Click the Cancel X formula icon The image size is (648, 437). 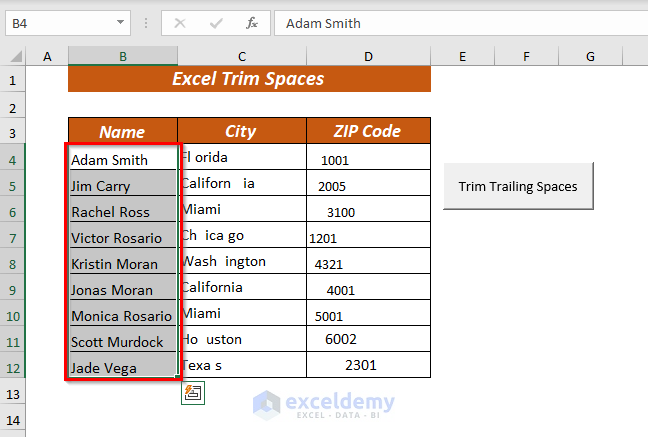pos(180,23)
